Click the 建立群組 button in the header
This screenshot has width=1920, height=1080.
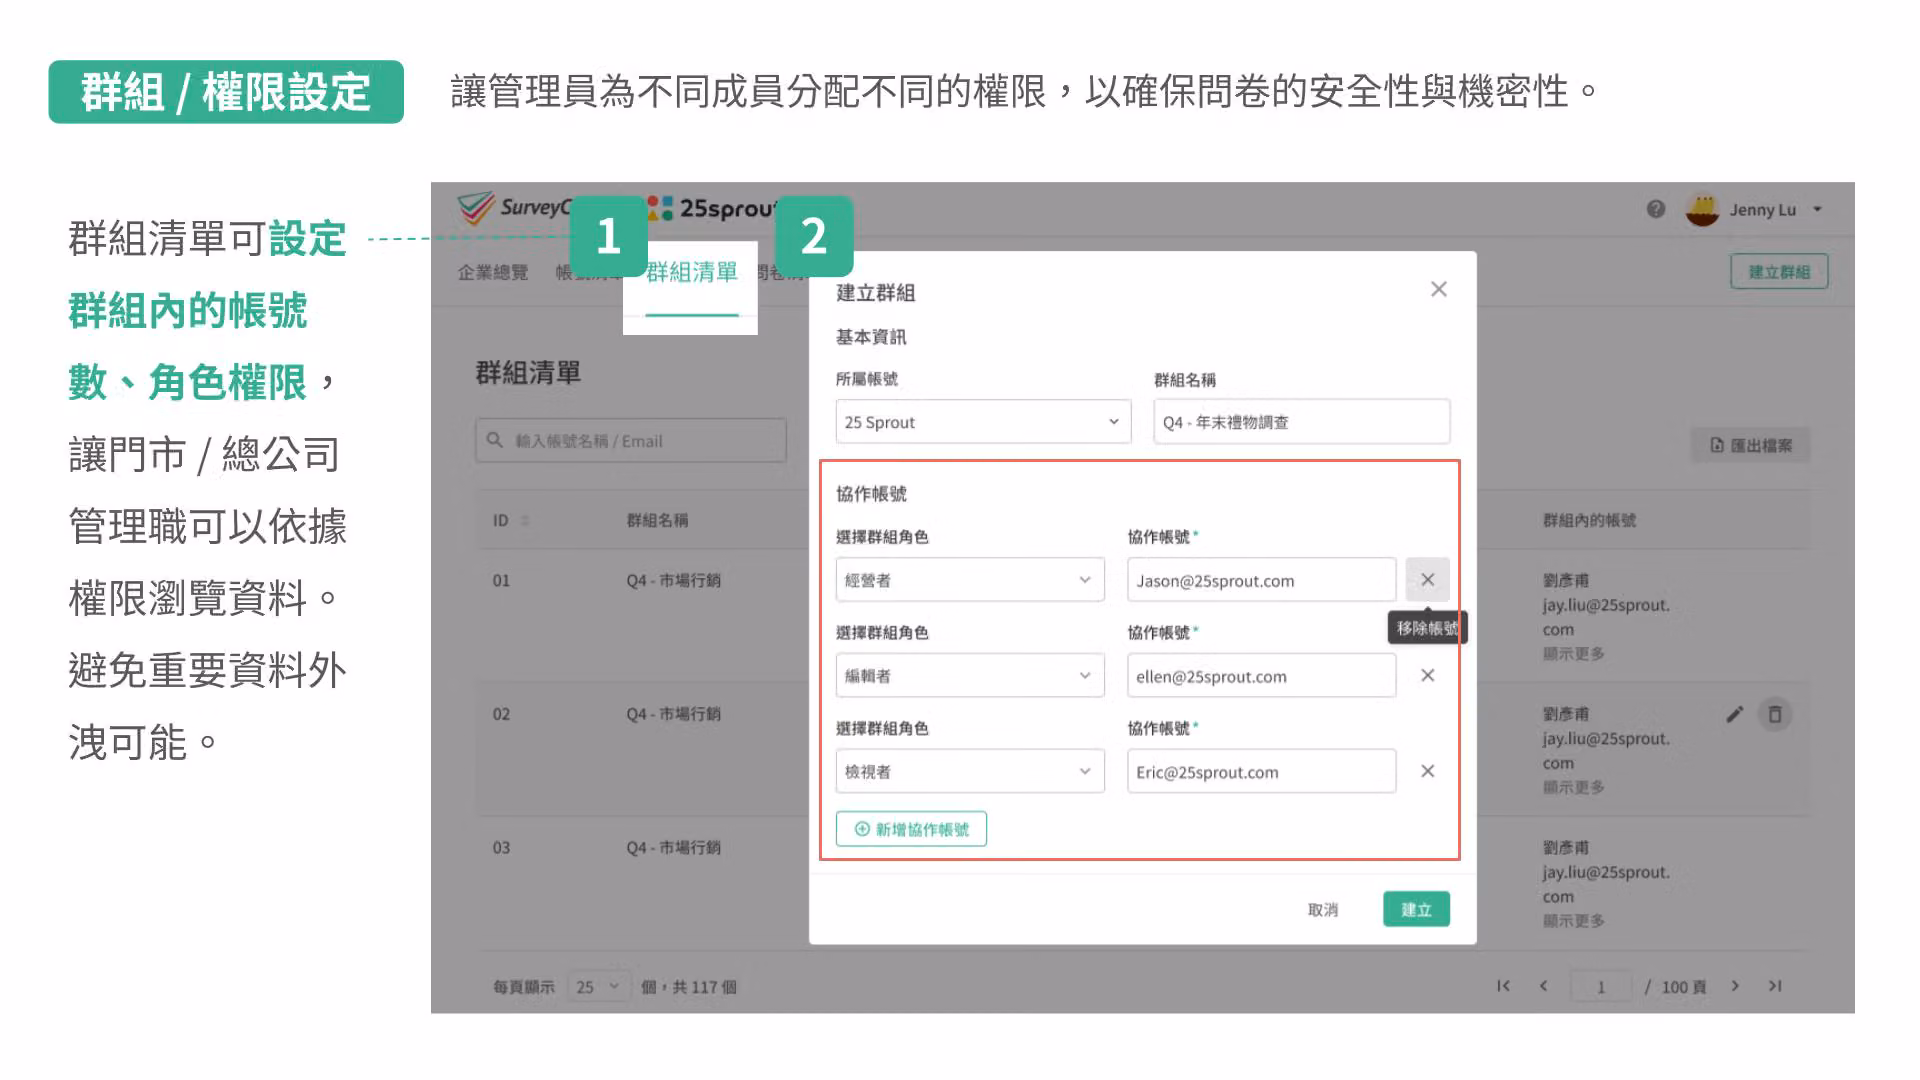1779,271
